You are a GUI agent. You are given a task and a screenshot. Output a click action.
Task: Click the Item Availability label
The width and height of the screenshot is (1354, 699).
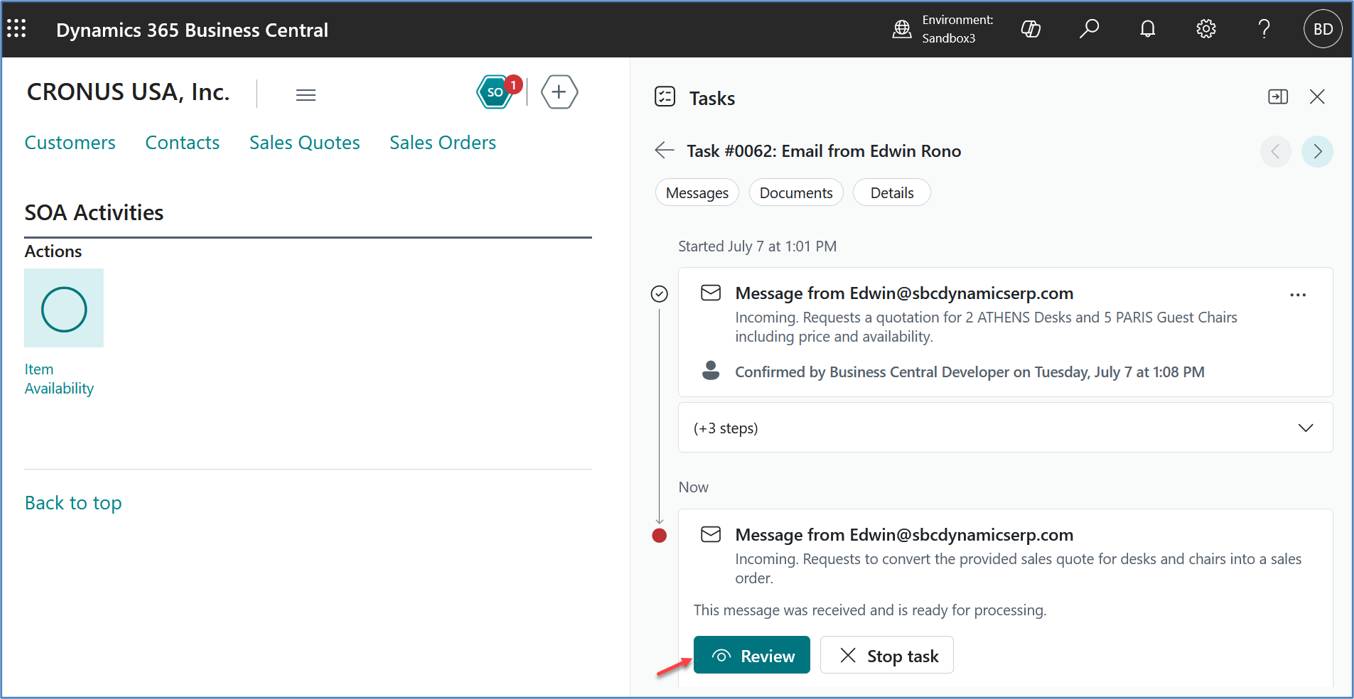click(59, 379)
